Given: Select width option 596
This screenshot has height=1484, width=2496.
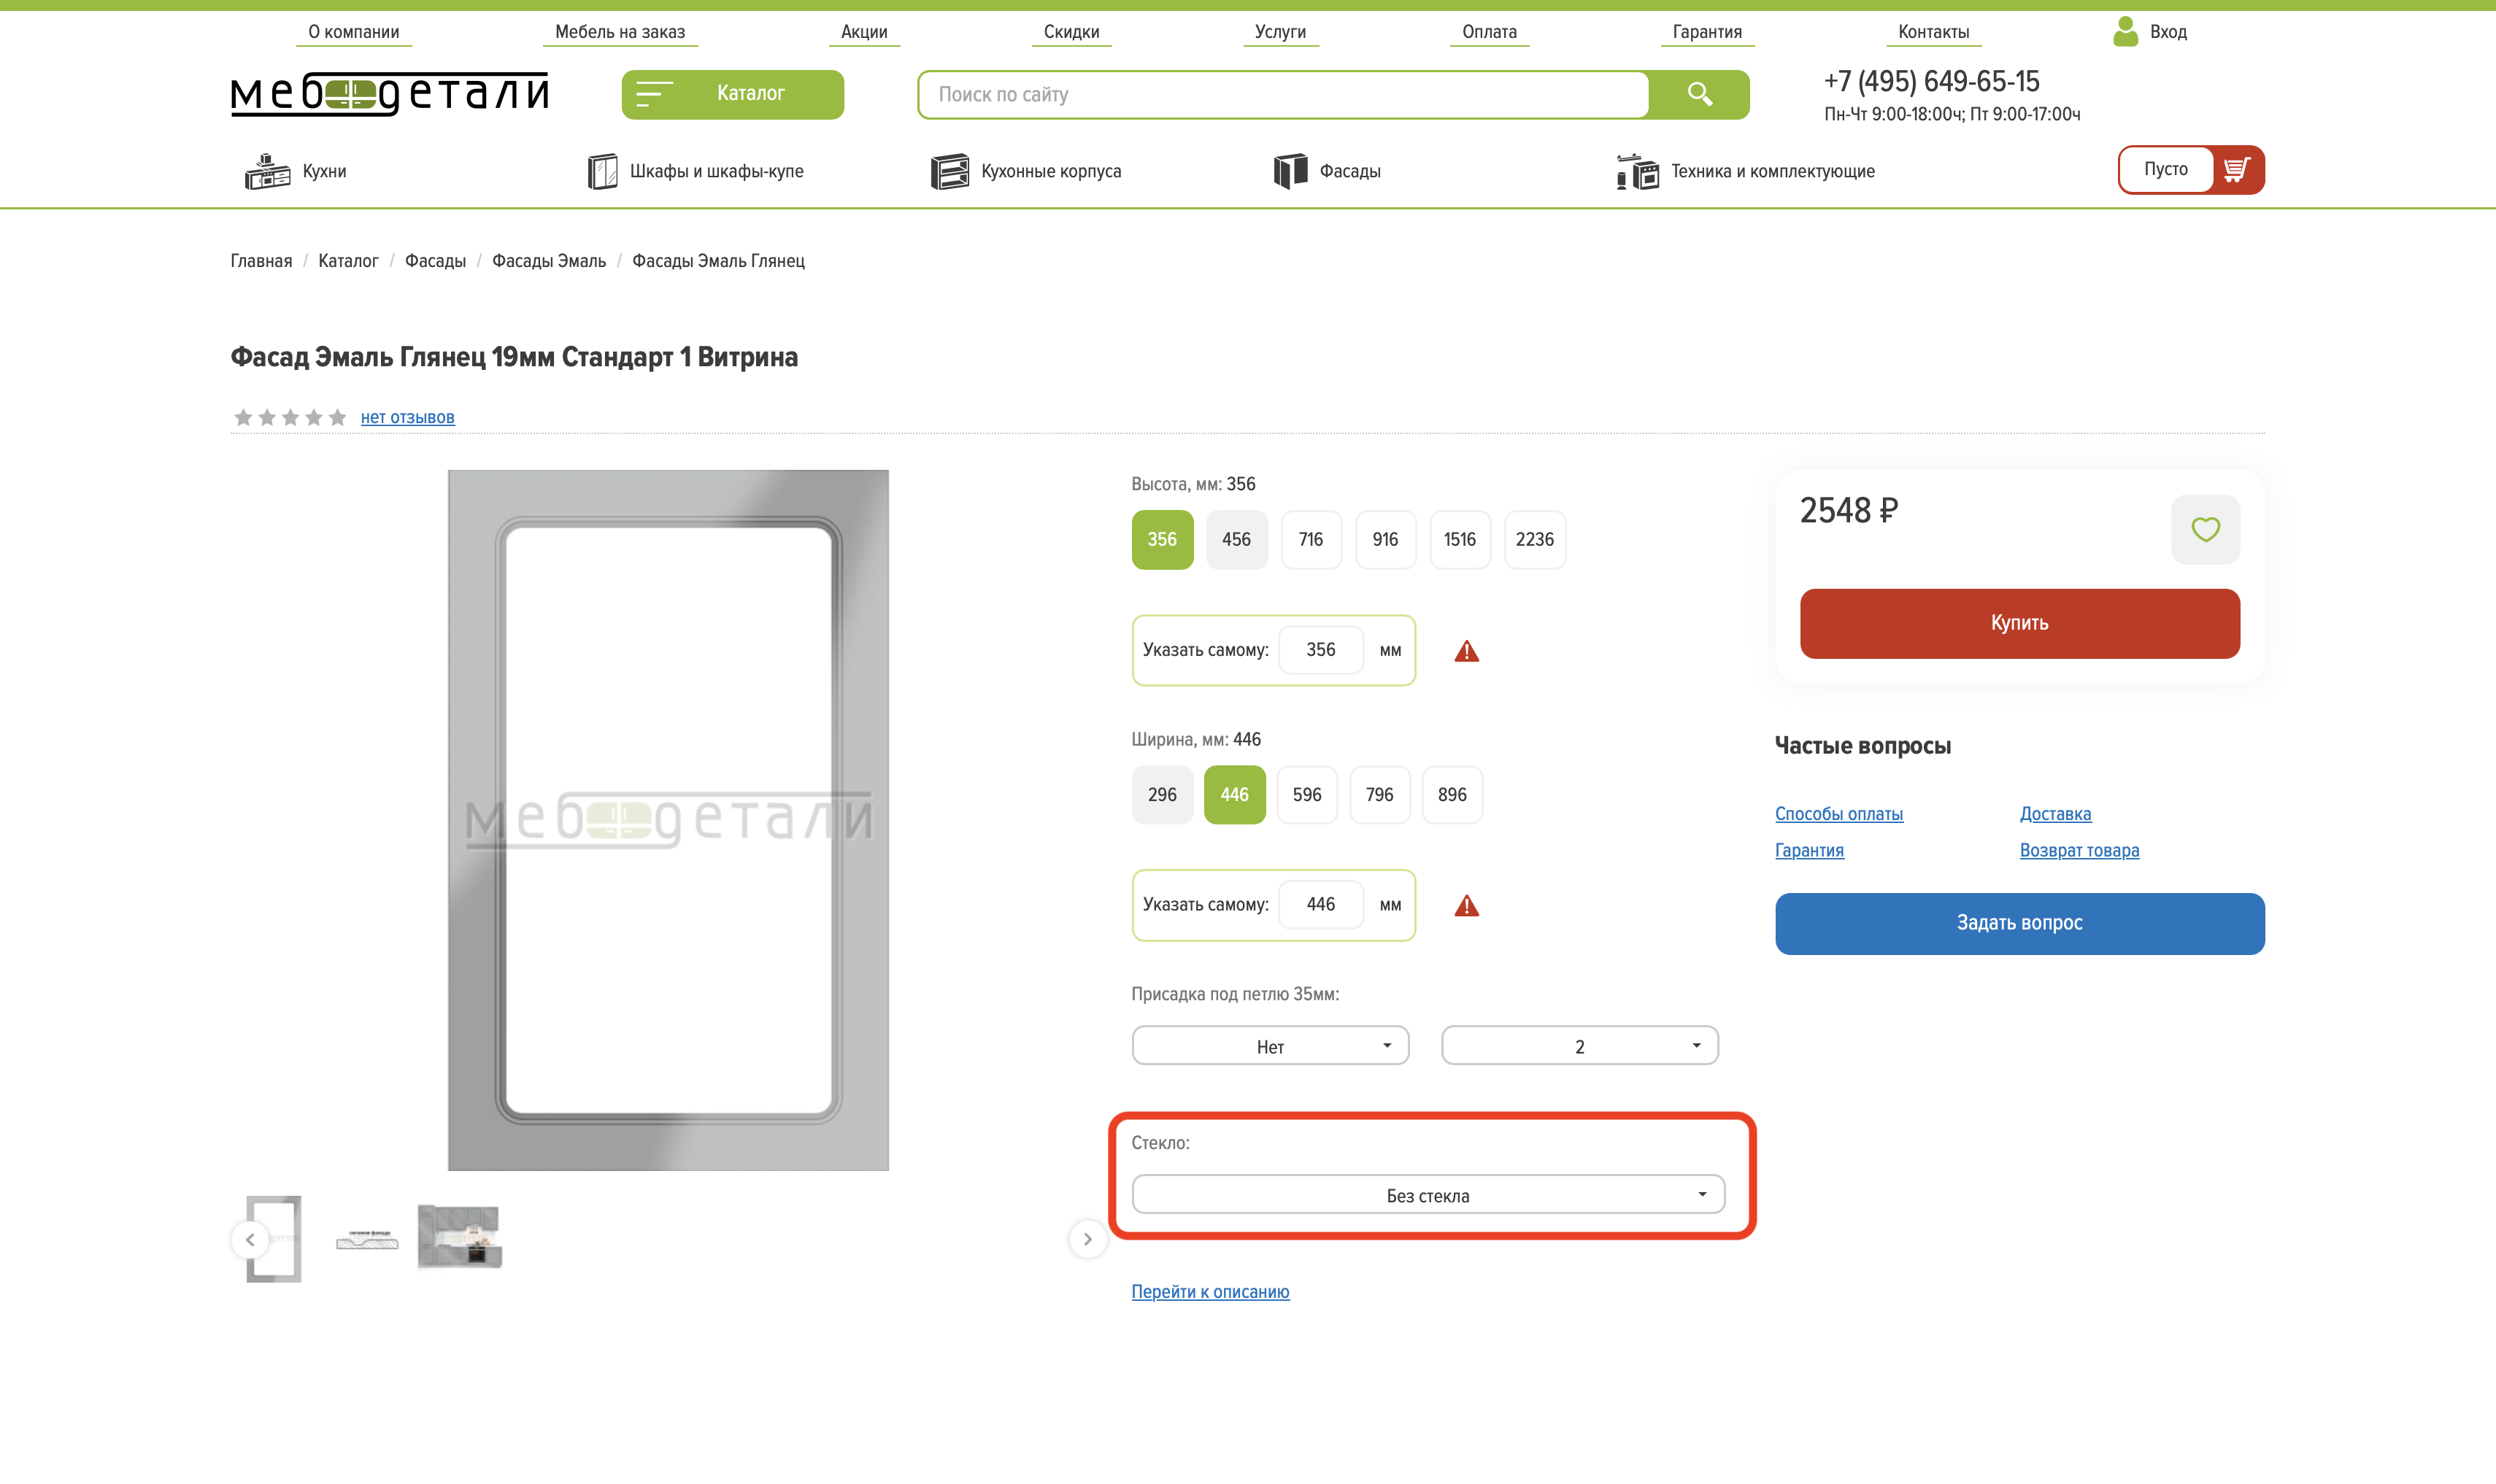Looking at the screenshot, I should pyautogui.click(x=1306, y=794).
